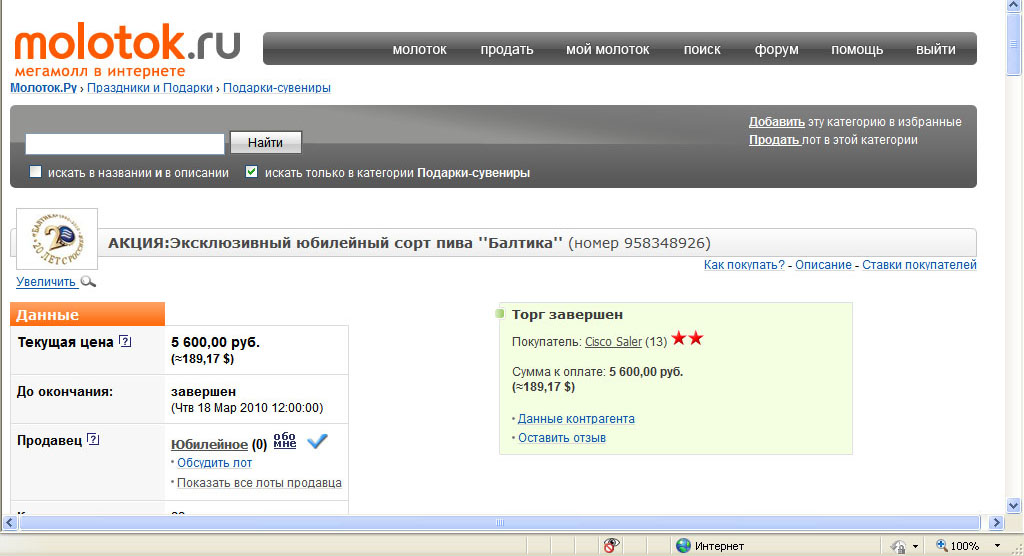Focus the search text field
1024x556 pixels.
pos(125,143)
